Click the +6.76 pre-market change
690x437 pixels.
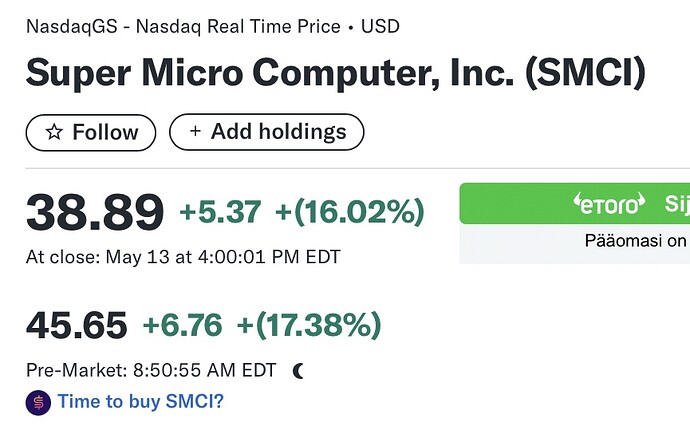point(182,325)
